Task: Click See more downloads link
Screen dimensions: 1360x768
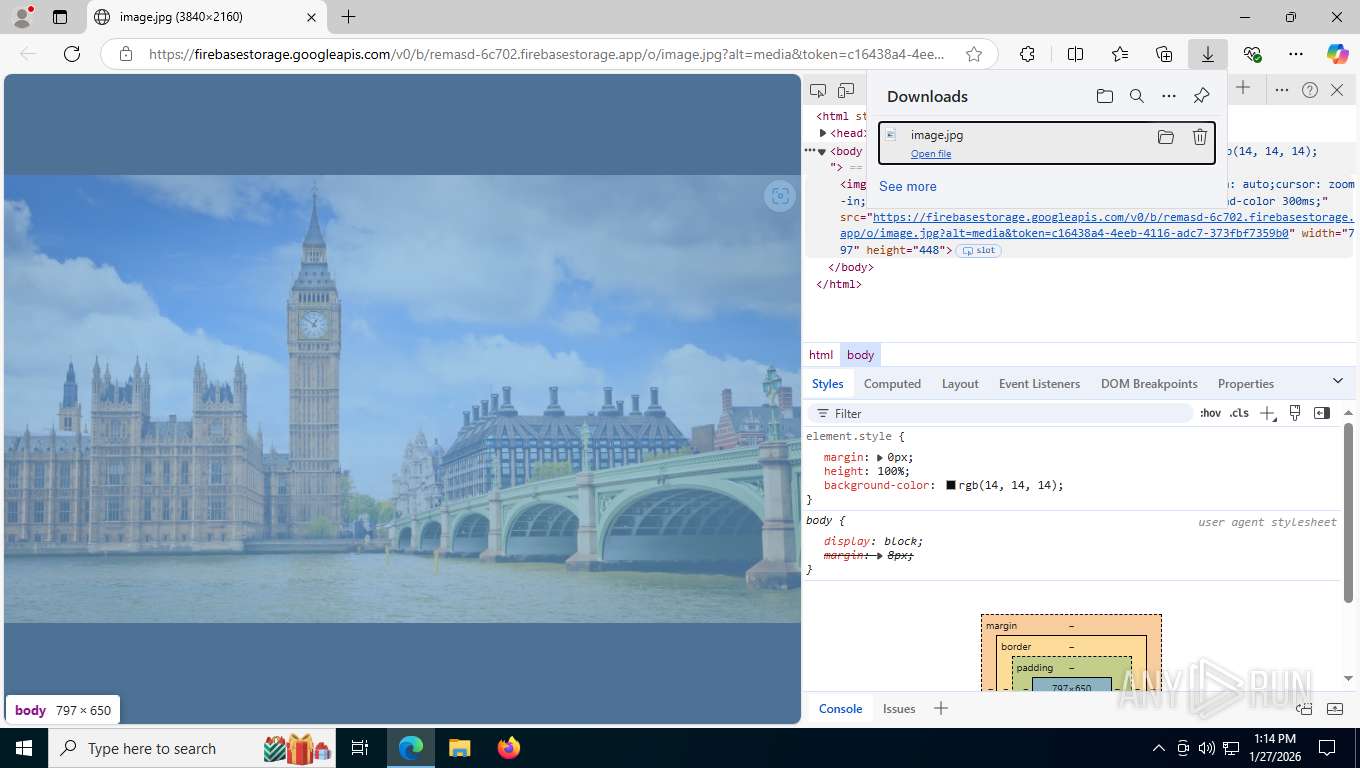Action: coord(908,186)
